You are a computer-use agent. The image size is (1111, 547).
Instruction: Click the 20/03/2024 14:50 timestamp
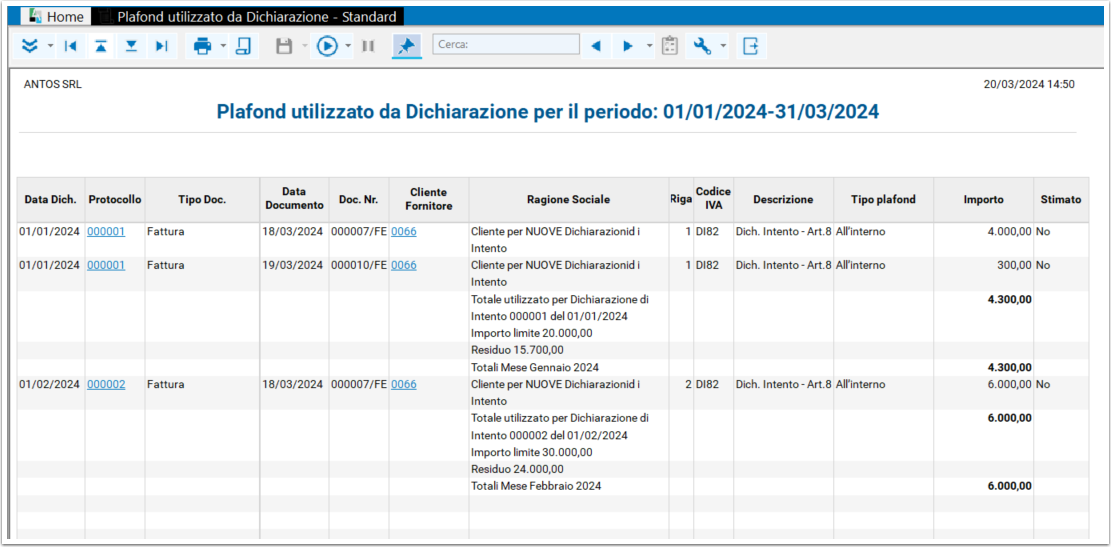click(1030, 84)
